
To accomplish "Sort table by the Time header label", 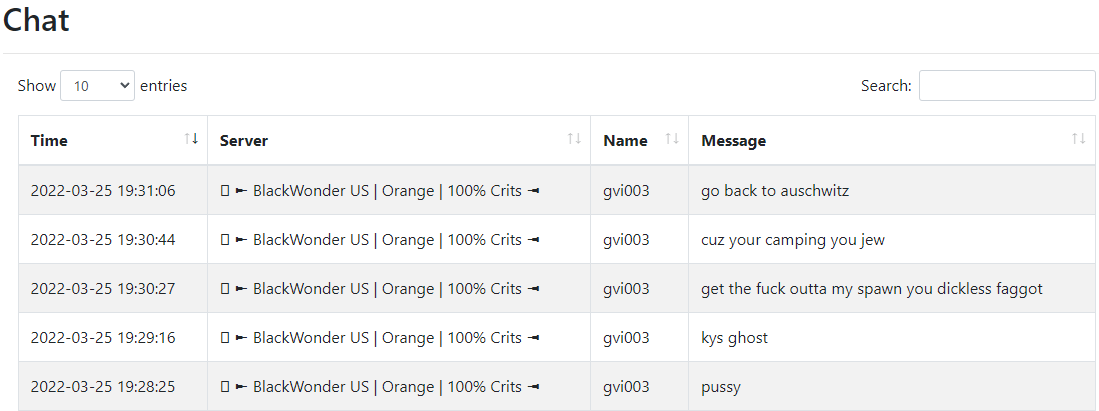I will (x=49, y=140).
